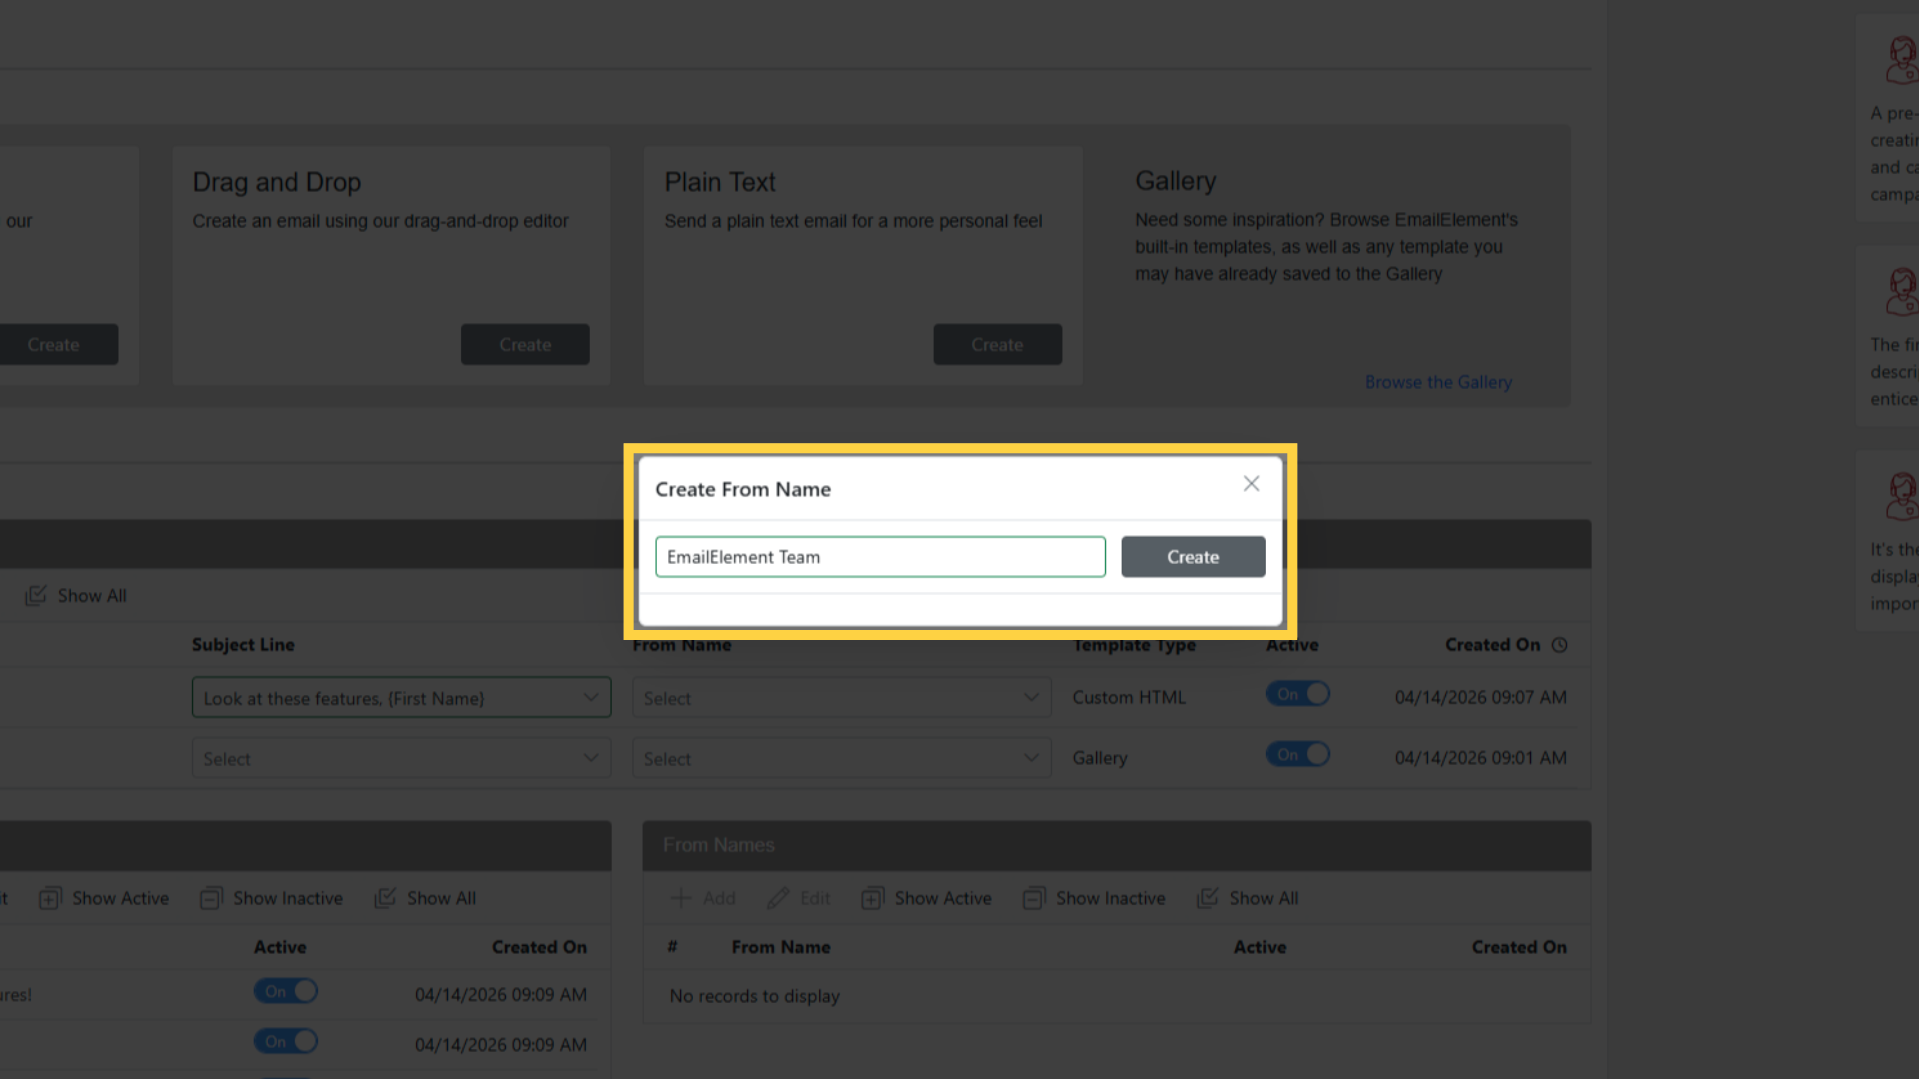1919x1079 pixels.
Task: Click the EmailElement Team name input field
Action: pyautogui.click(x=880, y=557)
